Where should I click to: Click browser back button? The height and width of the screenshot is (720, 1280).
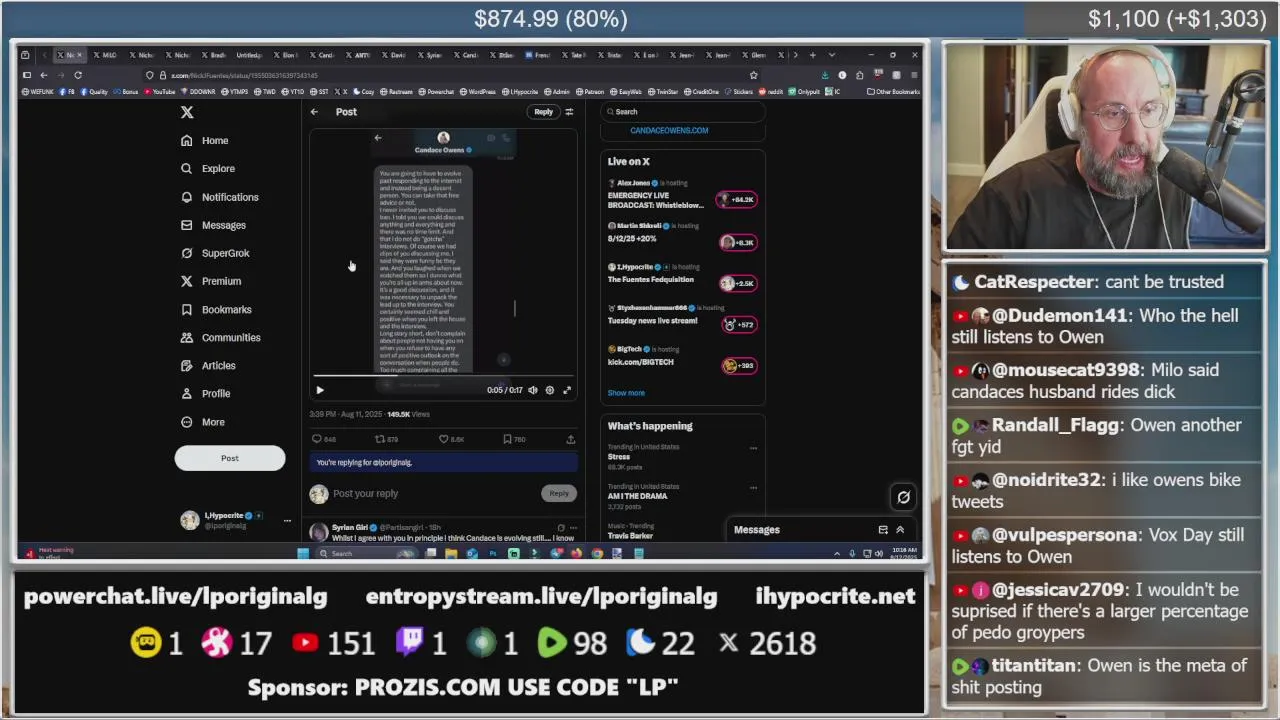pyautogui.click(x=44, y=75)
